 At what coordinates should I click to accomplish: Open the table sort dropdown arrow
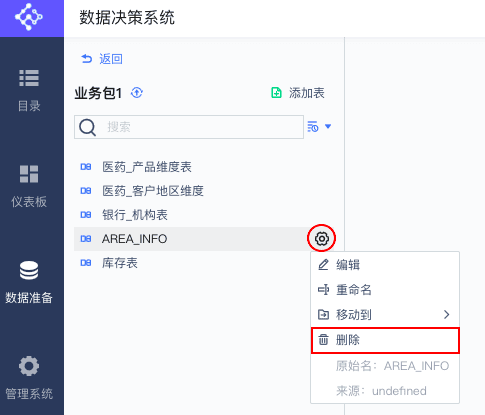pos(328,126)
